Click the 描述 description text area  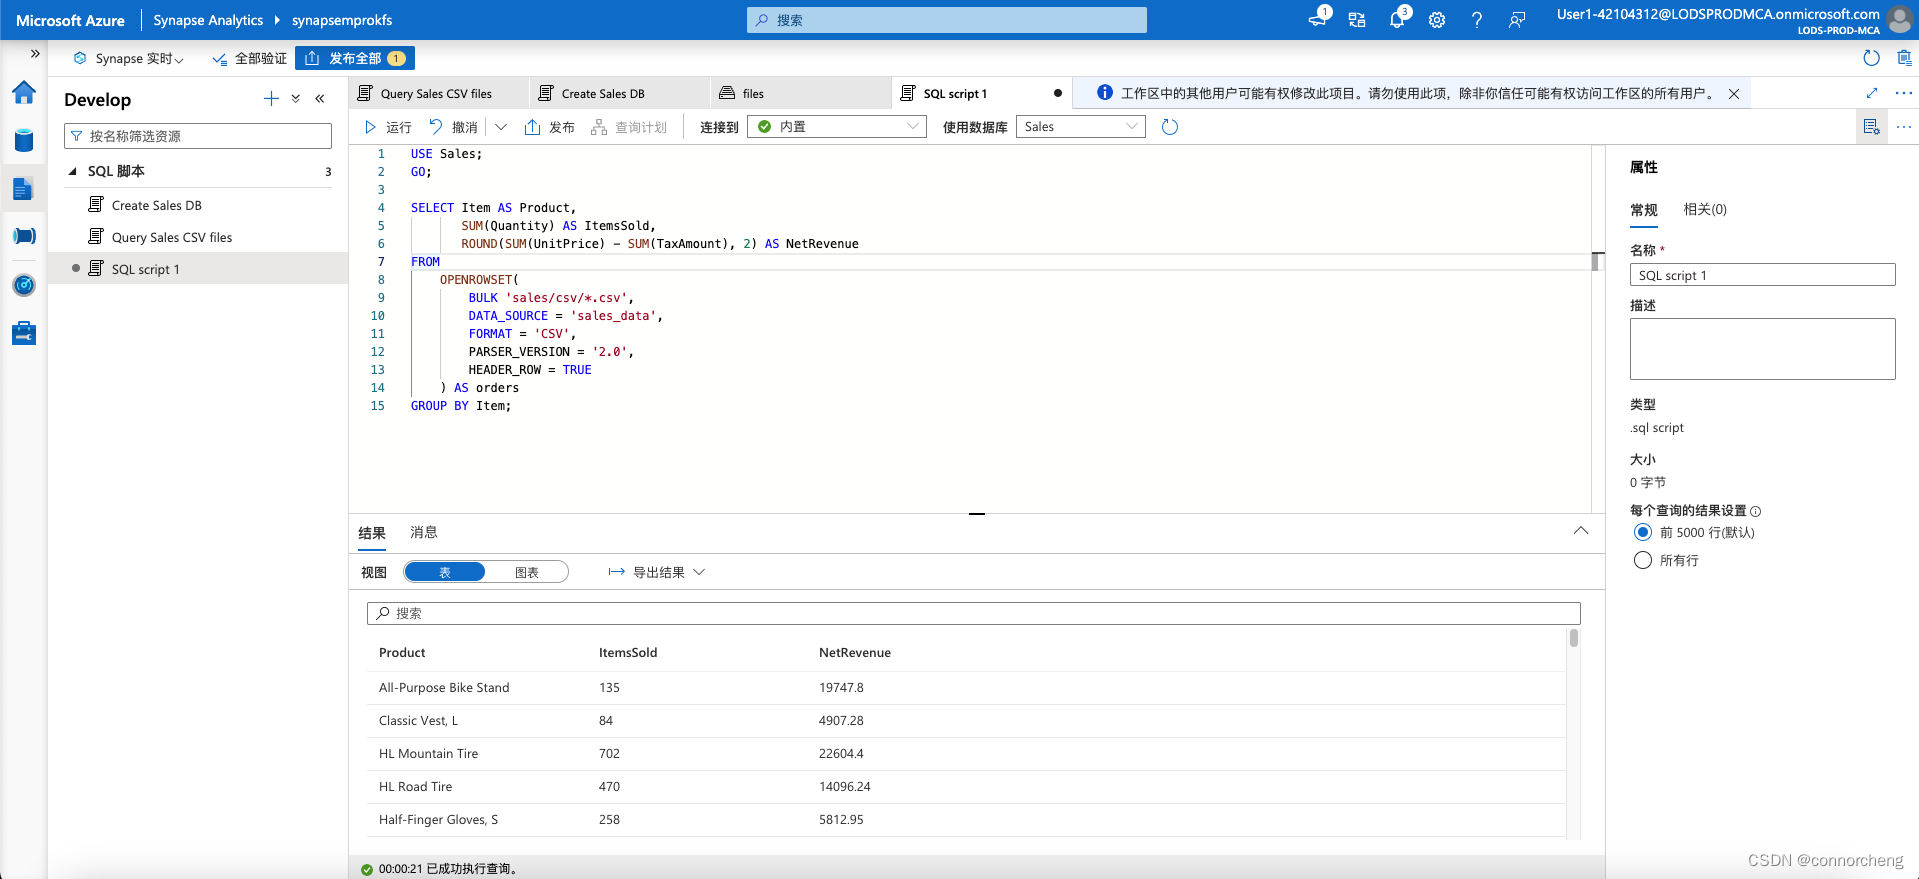pyautogui.click(x=1762, y=349)
